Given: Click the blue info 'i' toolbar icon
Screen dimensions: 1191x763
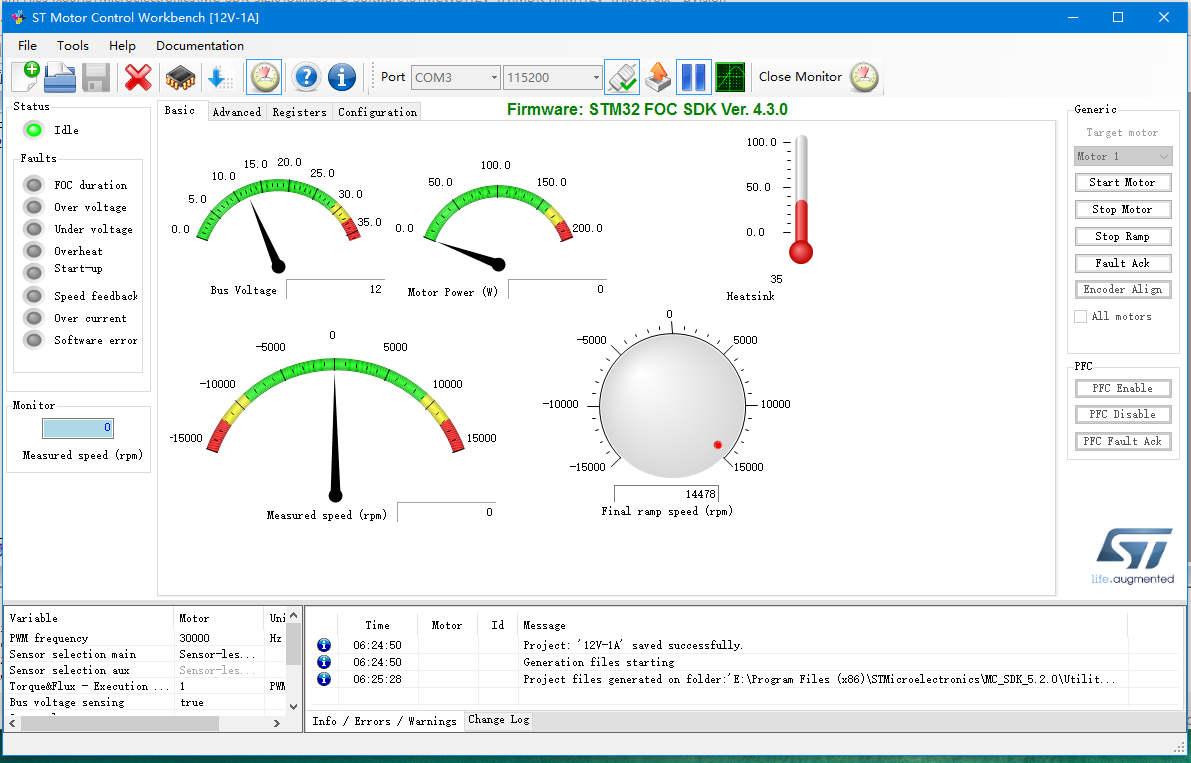Looking at the screenshot, I should [x=341, y=76].
